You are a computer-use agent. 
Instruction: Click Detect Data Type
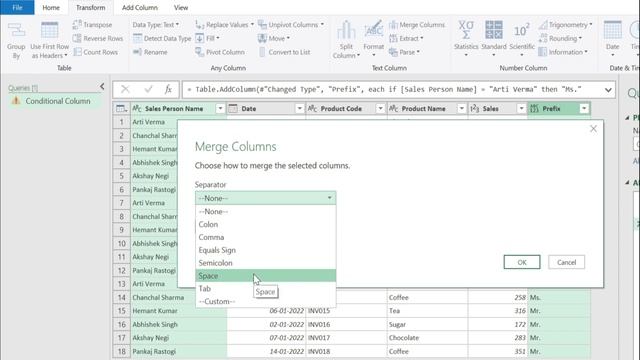[x=162, y=38]
